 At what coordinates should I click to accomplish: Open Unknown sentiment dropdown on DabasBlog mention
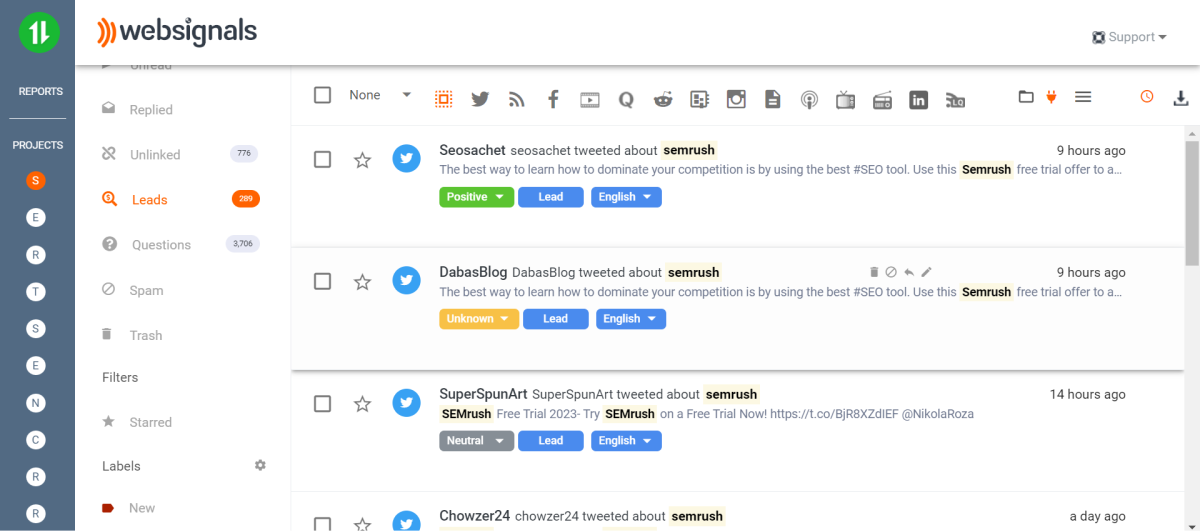point(479,319)
